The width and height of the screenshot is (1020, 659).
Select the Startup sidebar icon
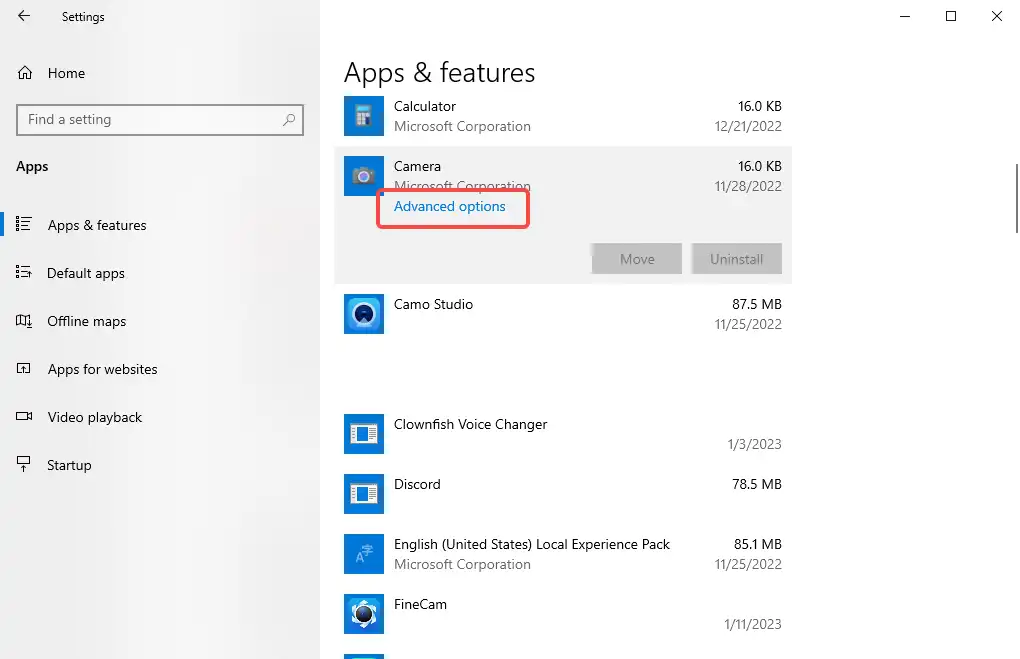tap(23, 464)
